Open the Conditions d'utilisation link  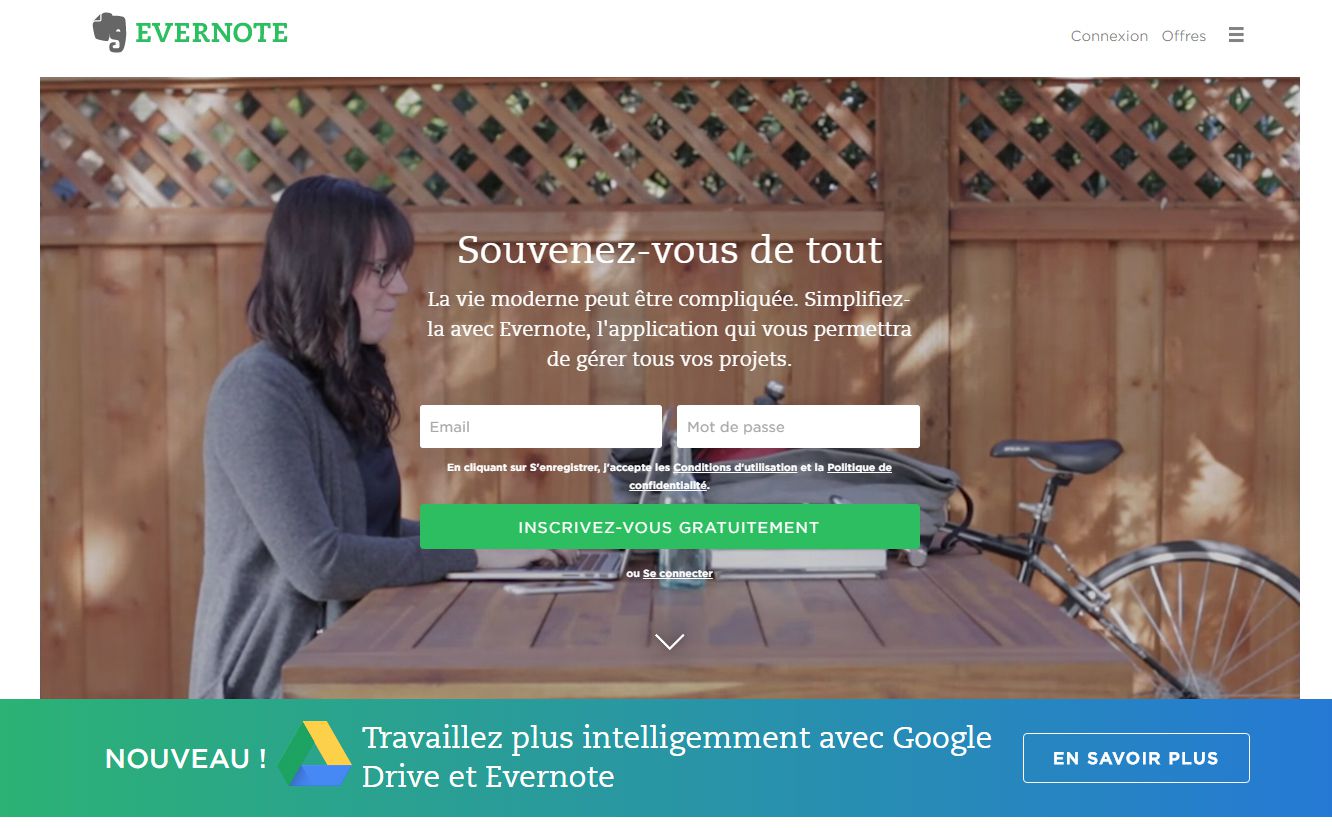click(x=735, y=467)
